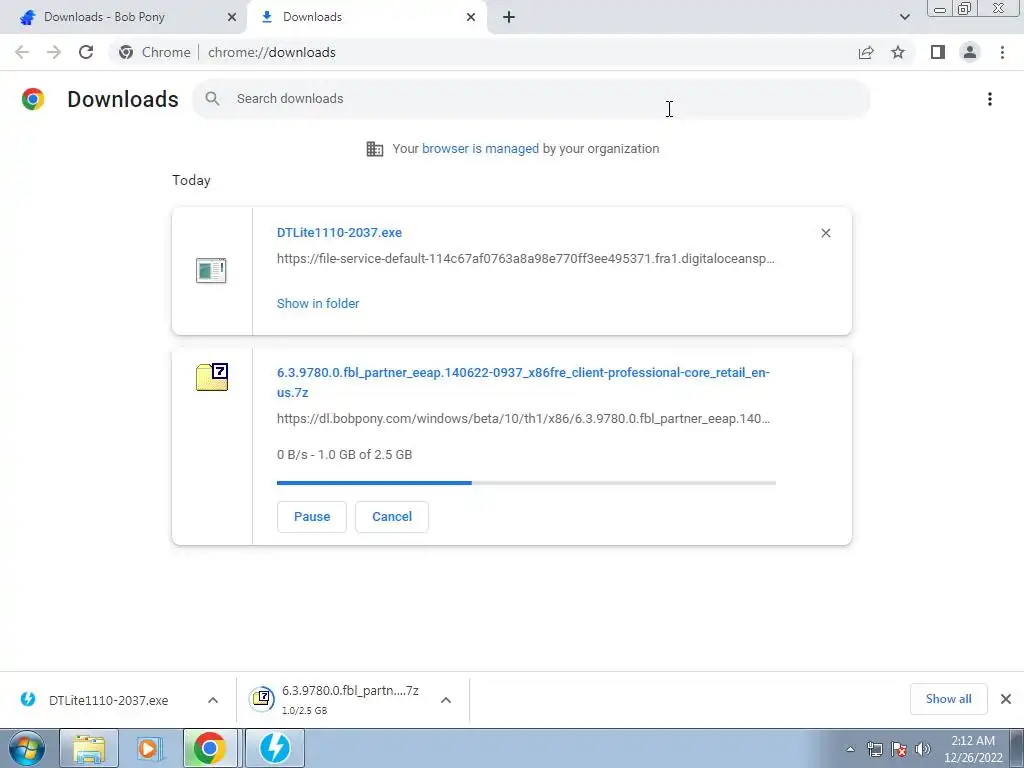Pause the 7z download
Image resolution: width=1024 pixels, height=768 pixels.
[x=312, y=517]
